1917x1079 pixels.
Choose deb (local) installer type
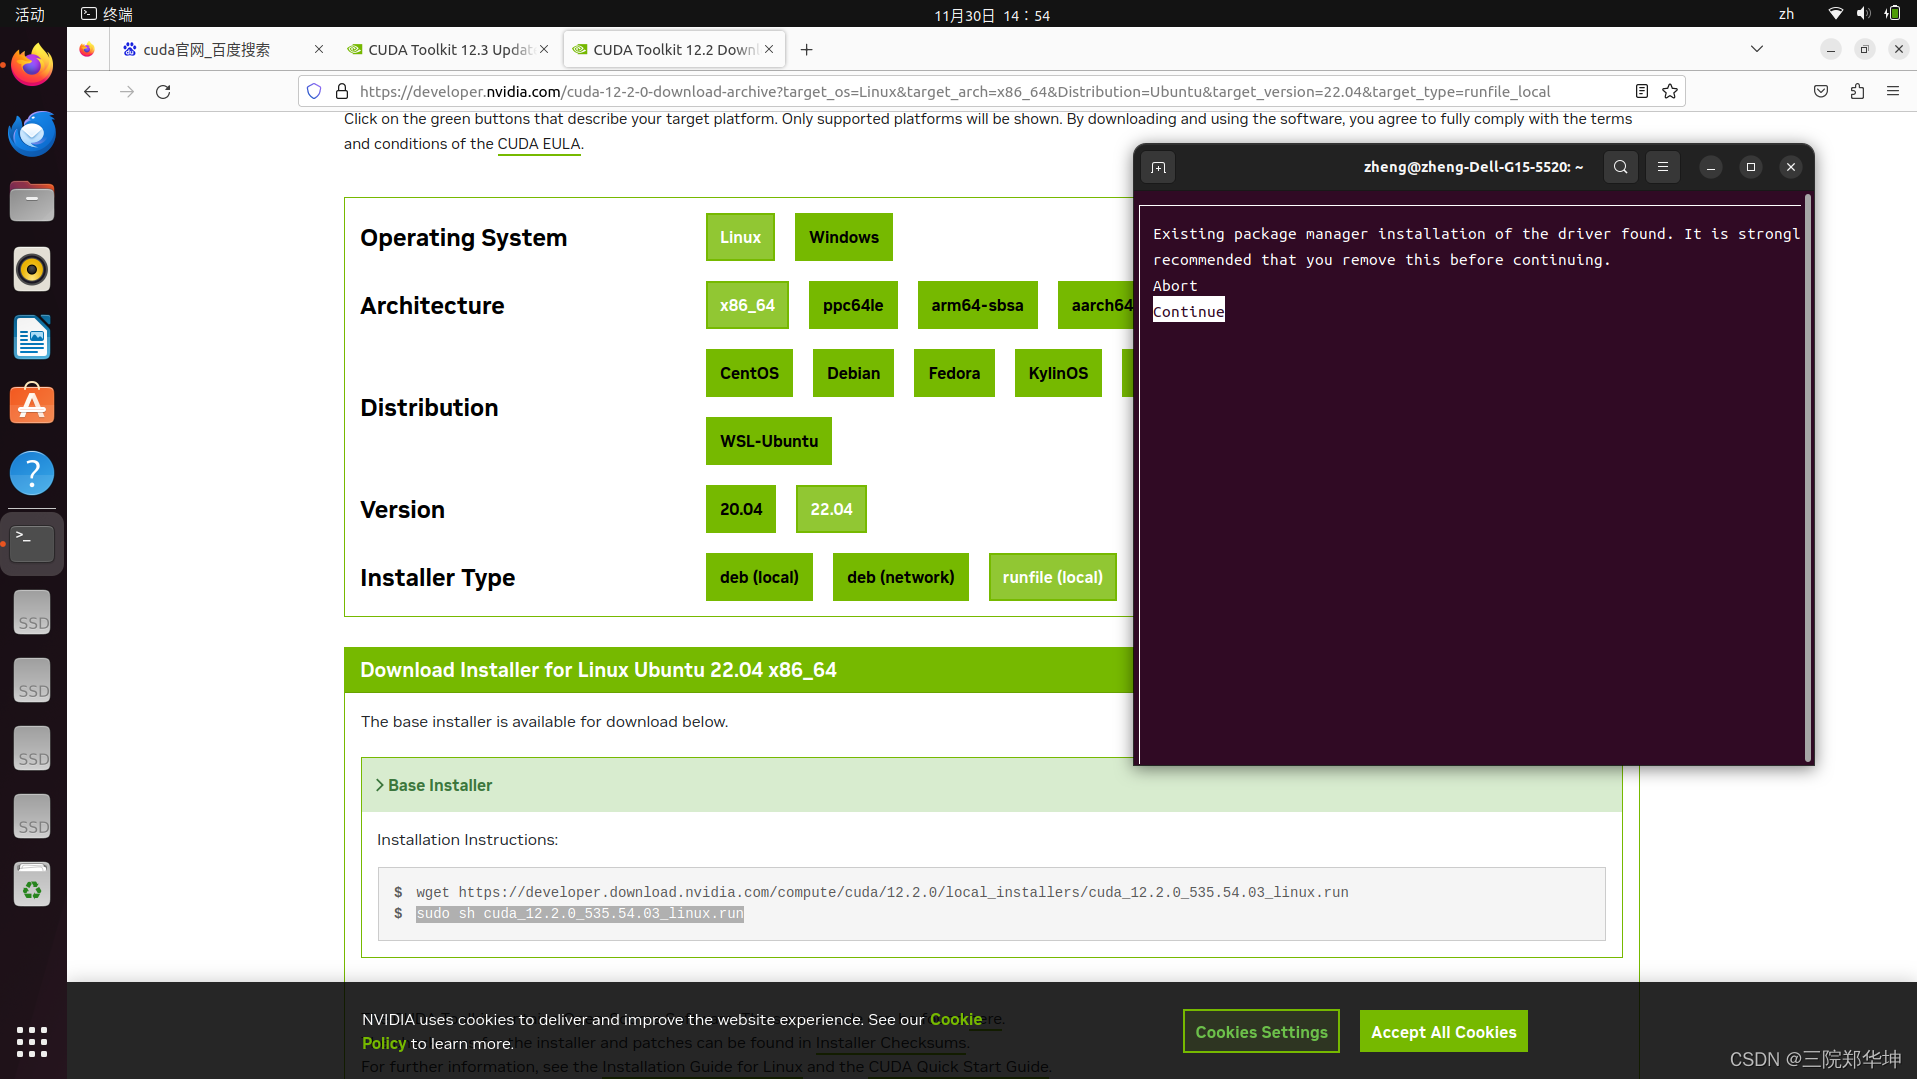coord(759,578)
